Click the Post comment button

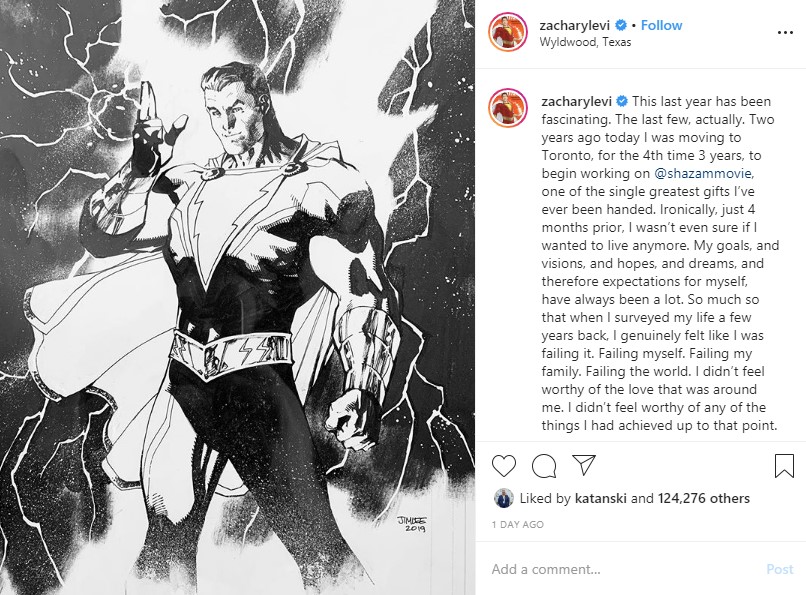pos(780,569)
